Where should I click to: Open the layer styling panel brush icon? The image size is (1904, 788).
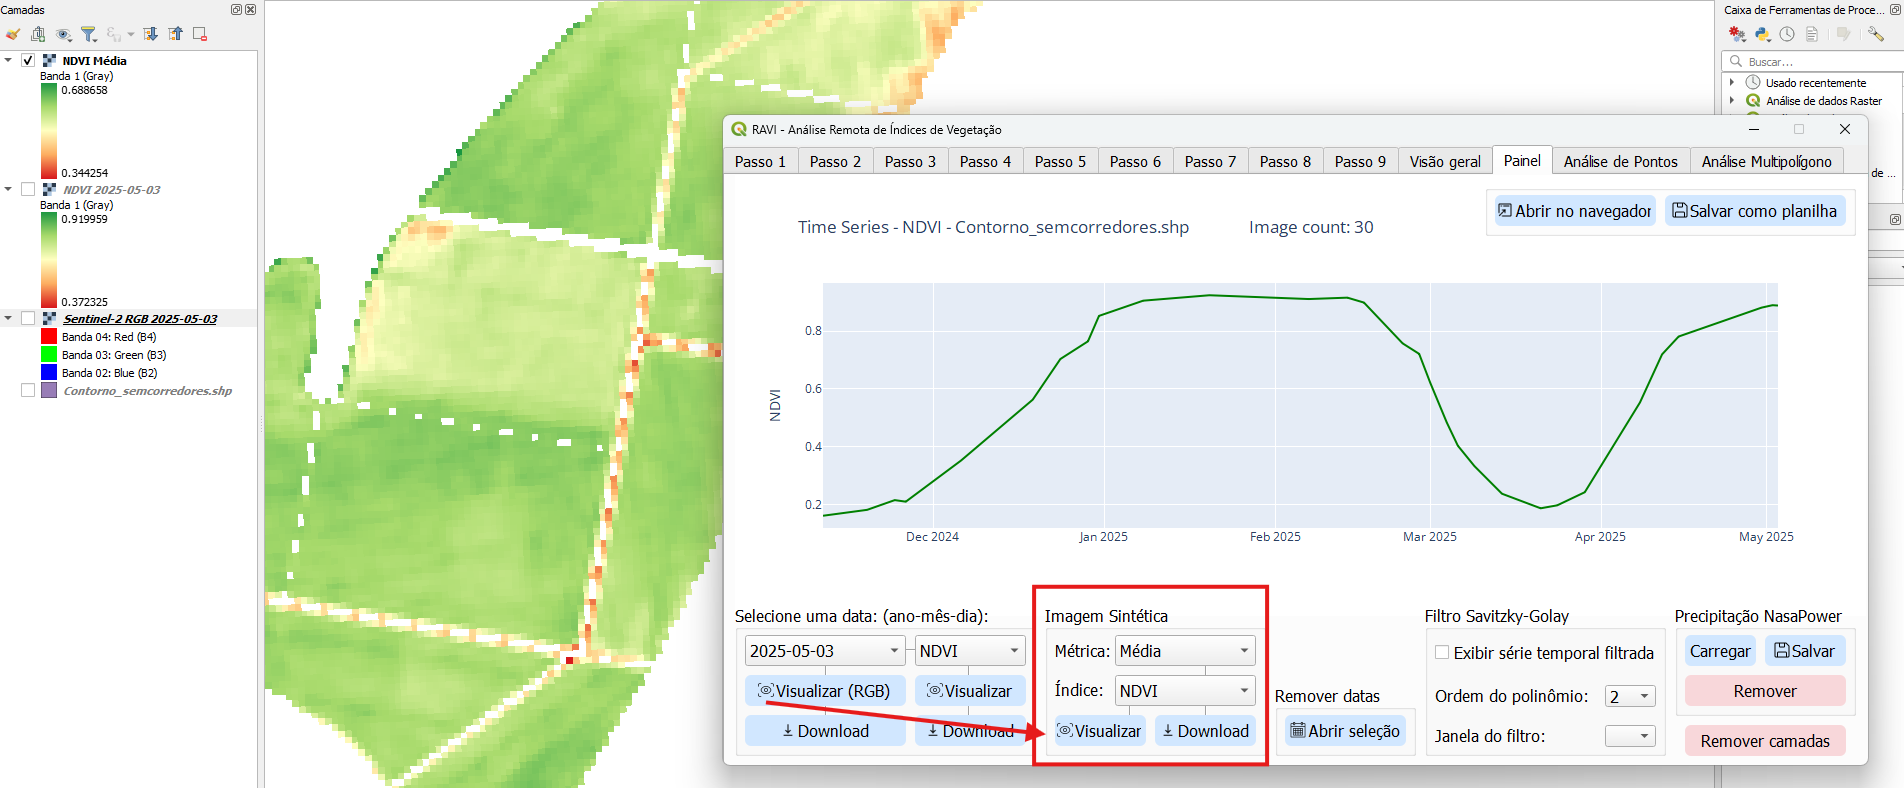point(13,35)
